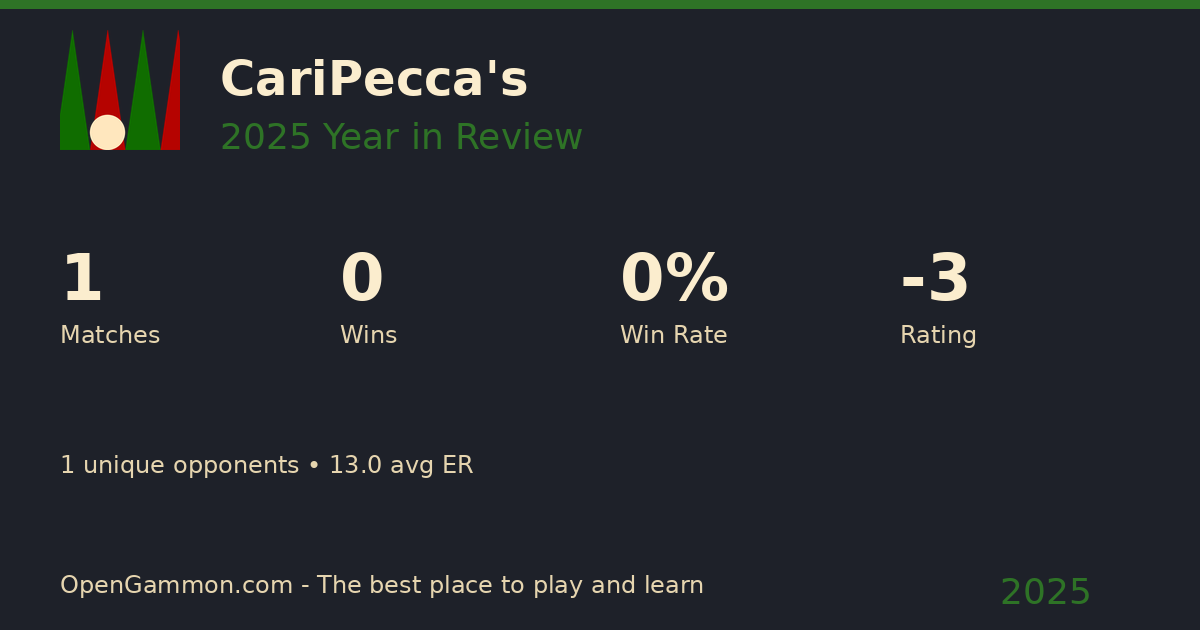The height and width of the screenshot is (630, 1200).
Task: Select the 'Rating' label
Action: pyautogui.click(x=938, y=336)
